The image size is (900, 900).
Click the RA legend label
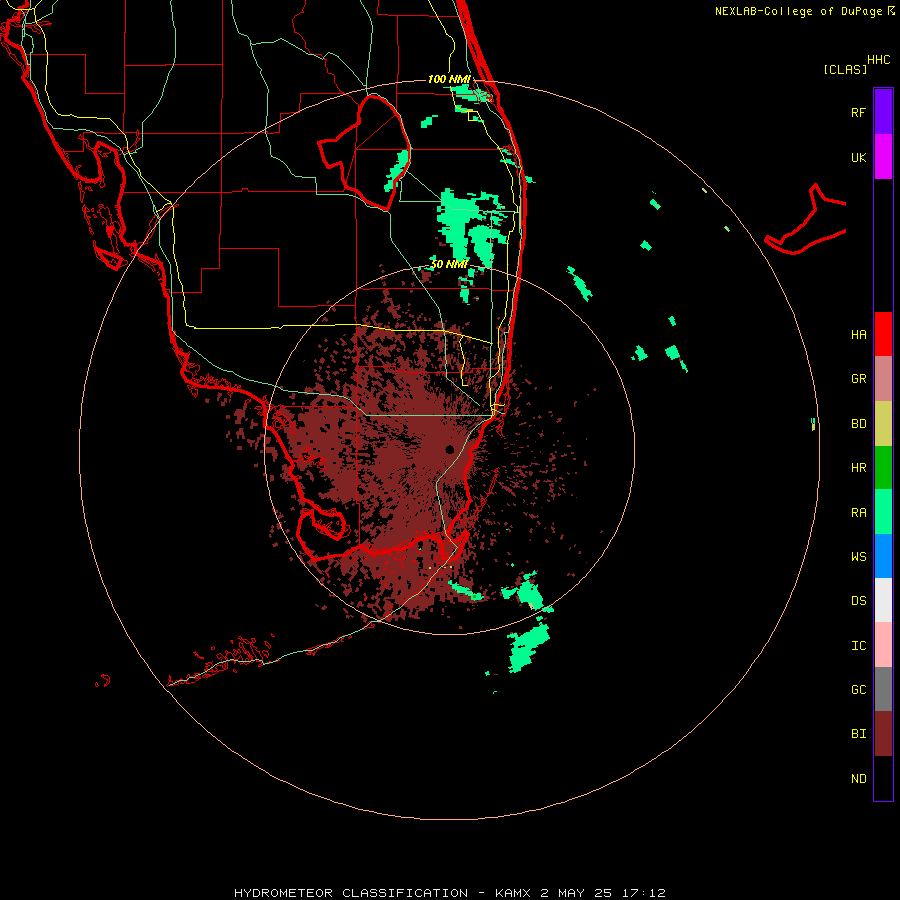pyautogui.click(x=858, y=513)
